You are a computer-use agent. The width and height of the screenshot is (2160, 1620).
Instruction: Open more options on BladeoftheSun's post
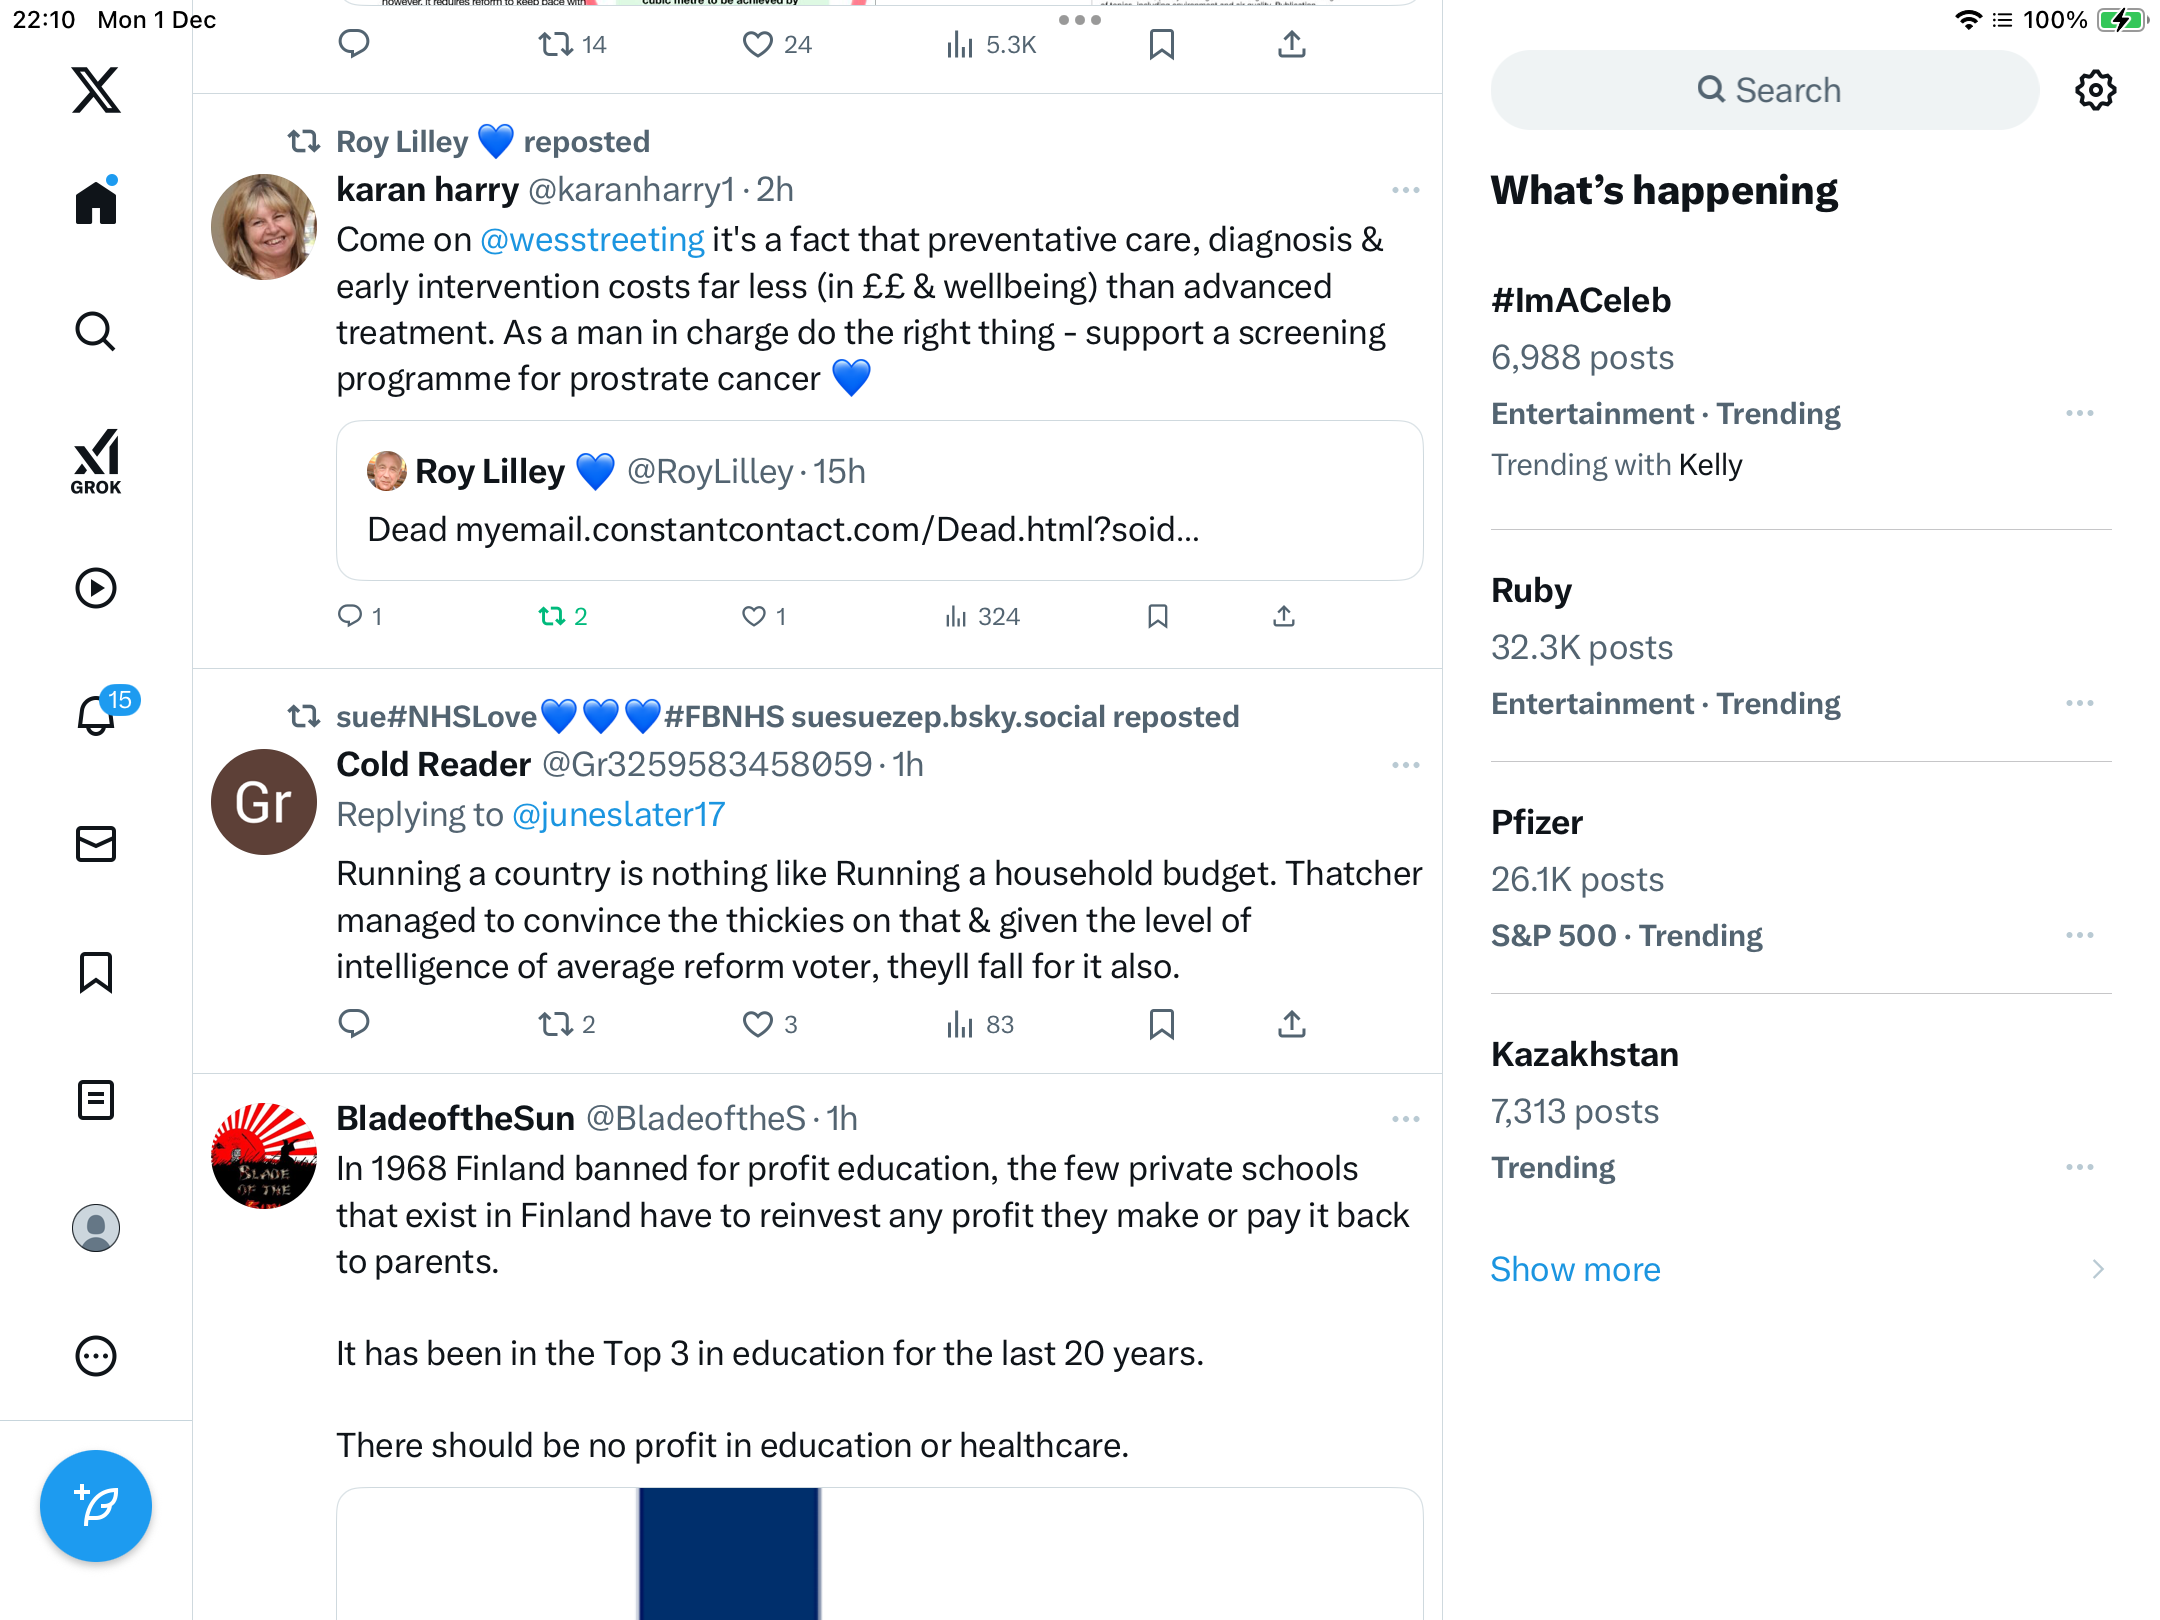(x=1405, y=1119)
